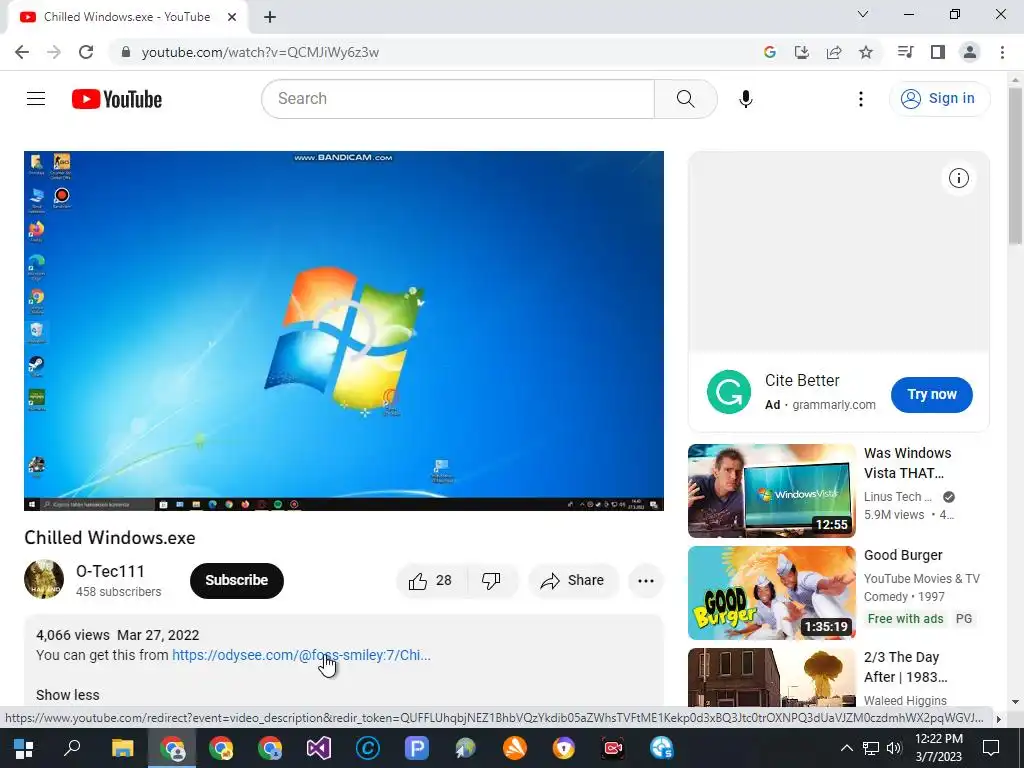Toggle Chrome side panel
The width and height of the screenshot is (1024, 768).
pyautogui.click(x=938, y=52)
